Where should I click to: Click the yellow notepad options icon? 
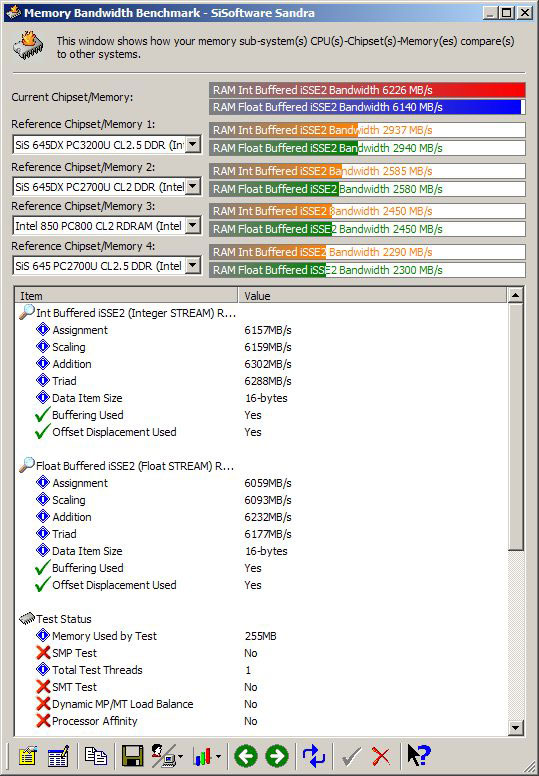pyautogui.click(x=28, y=756)
